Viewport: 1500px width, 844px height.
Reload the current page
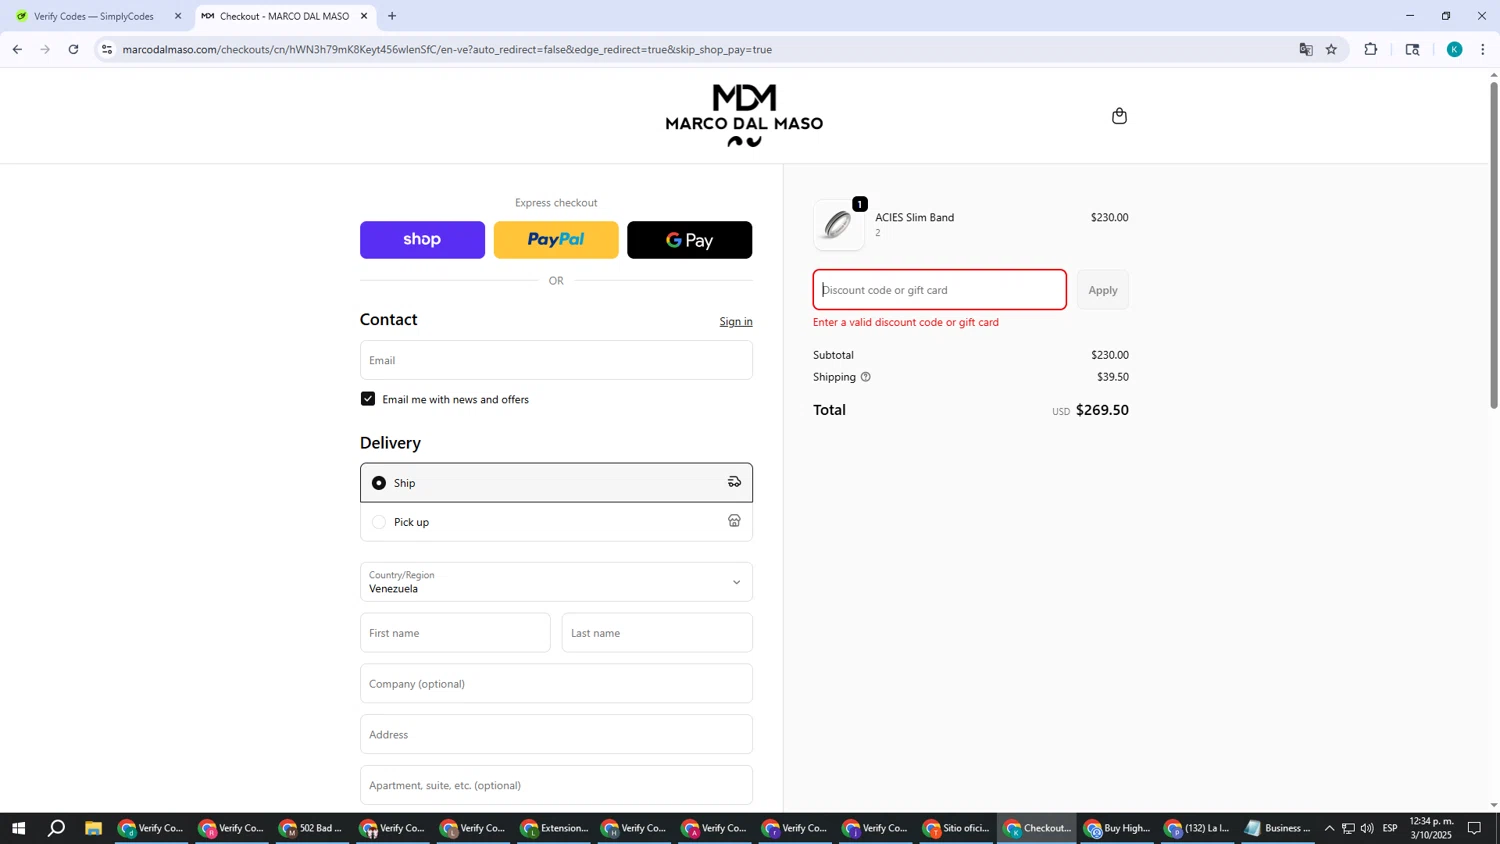pyautogui.click(x=74, y=49)
